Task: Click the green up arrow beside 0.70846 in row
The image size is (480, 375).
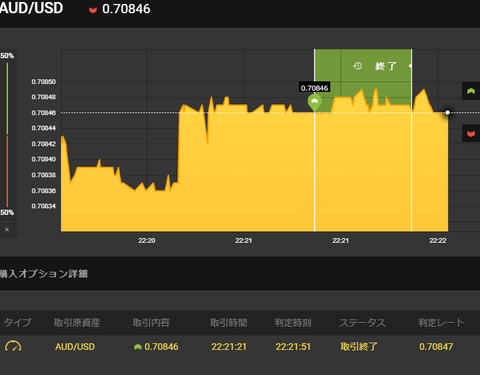Action: pos(137,347)
